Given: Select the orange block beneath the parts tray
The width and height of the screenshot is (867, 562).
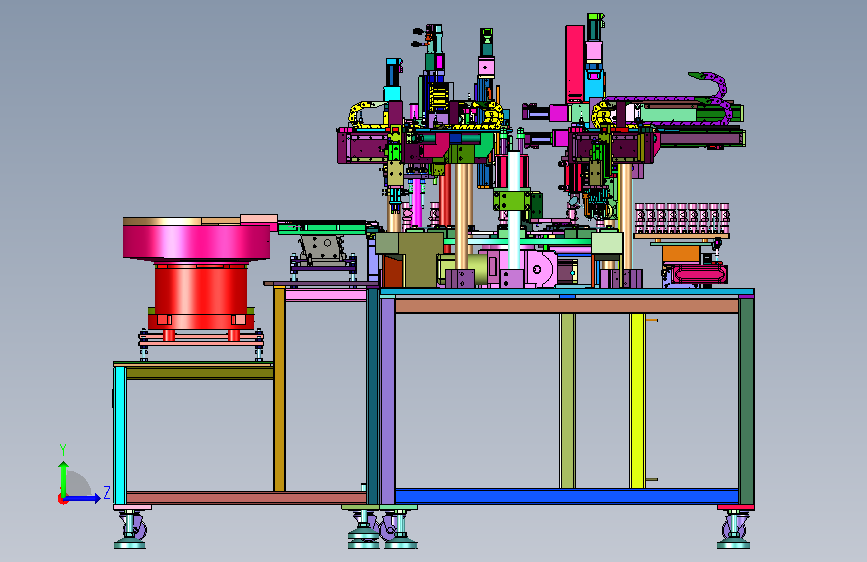Looking at the screenshot, I should [681, 254].
